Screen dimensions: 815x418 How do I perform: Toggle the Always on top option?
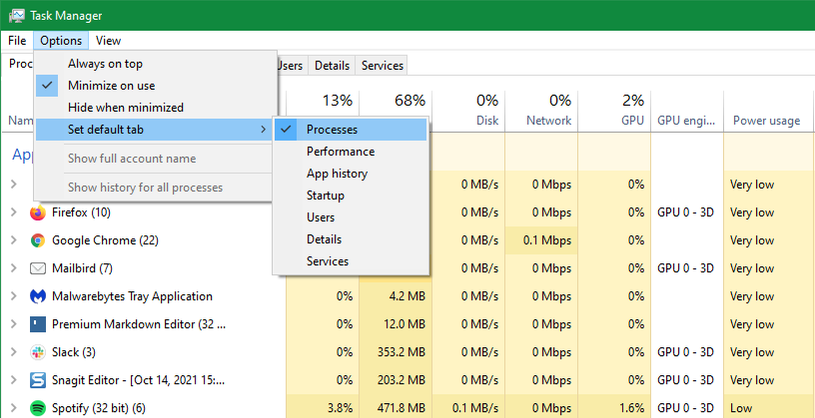pyautogui.click(x=104, y=63)
